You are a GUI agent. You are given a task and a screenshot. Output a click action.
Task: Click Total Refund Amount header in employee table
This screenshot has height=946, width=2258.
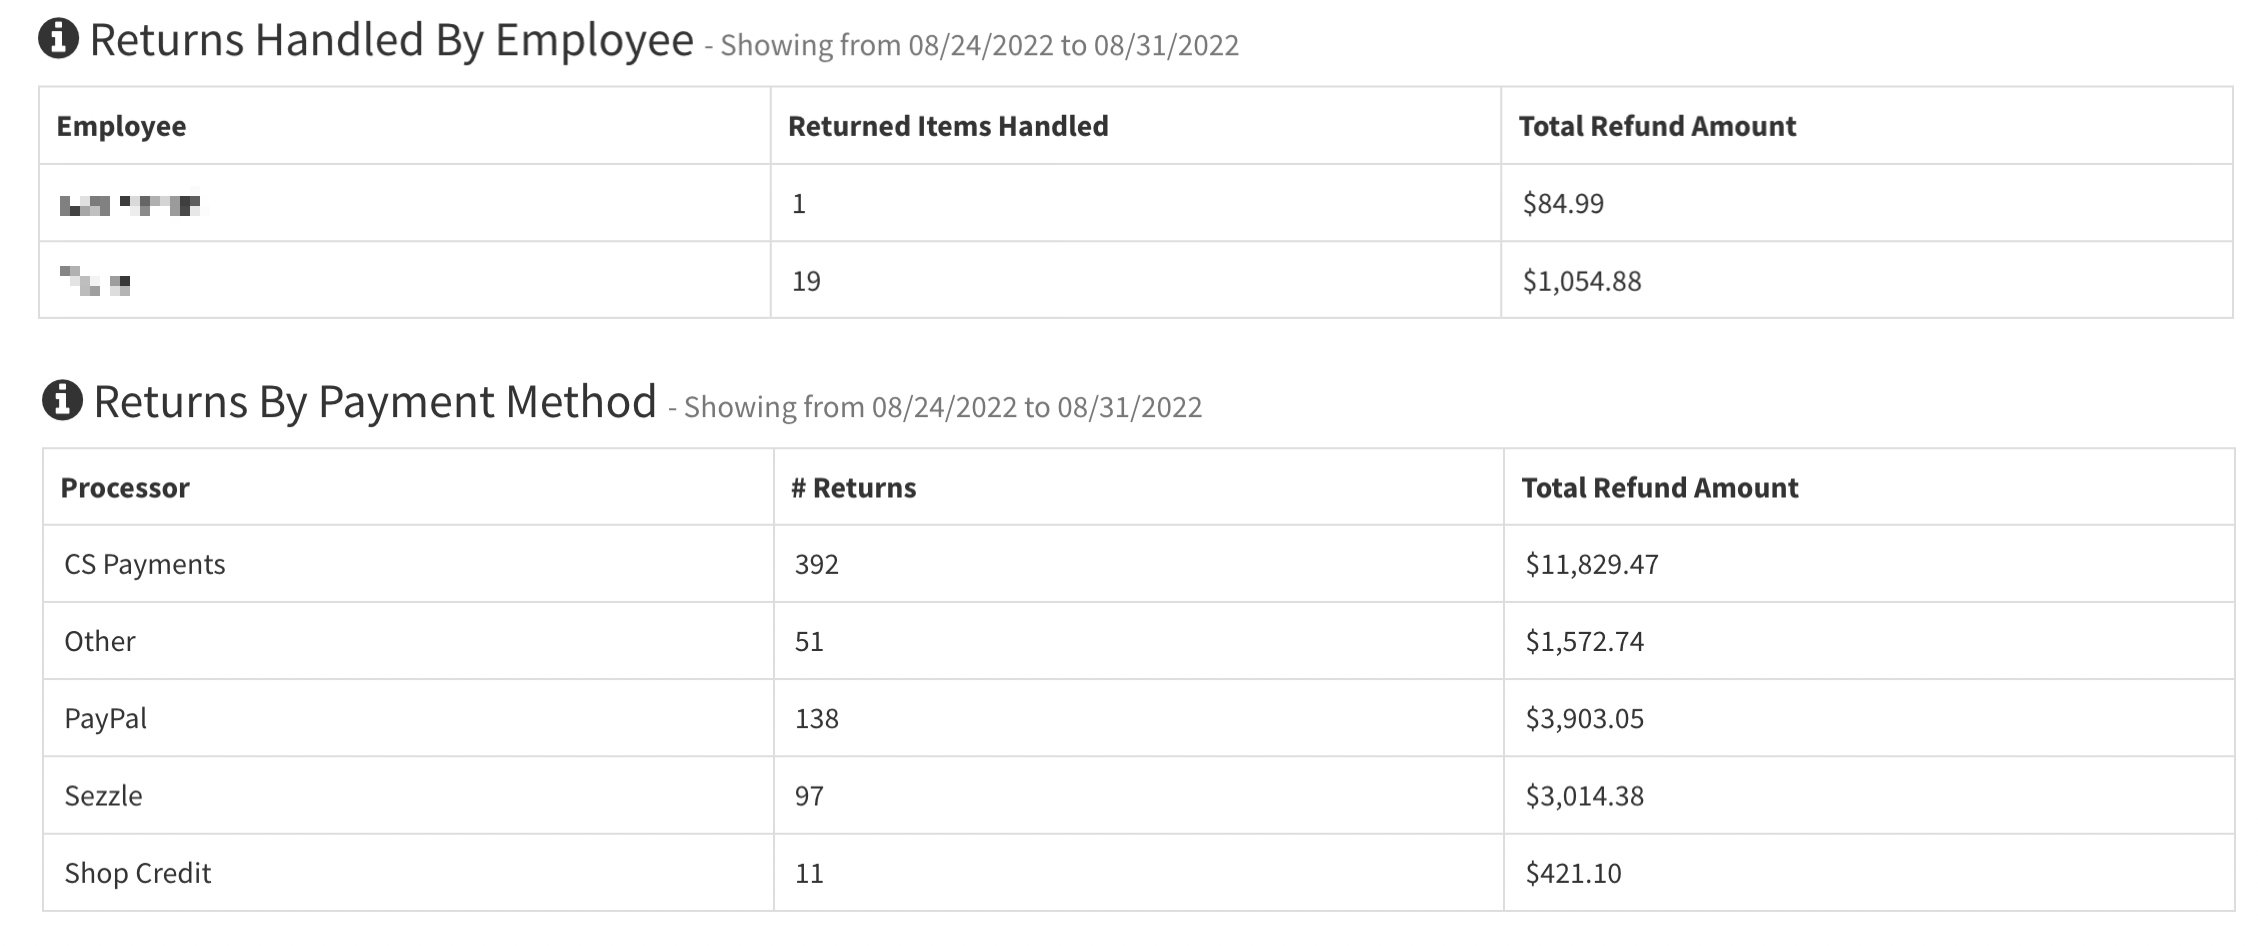(1657, 126)
